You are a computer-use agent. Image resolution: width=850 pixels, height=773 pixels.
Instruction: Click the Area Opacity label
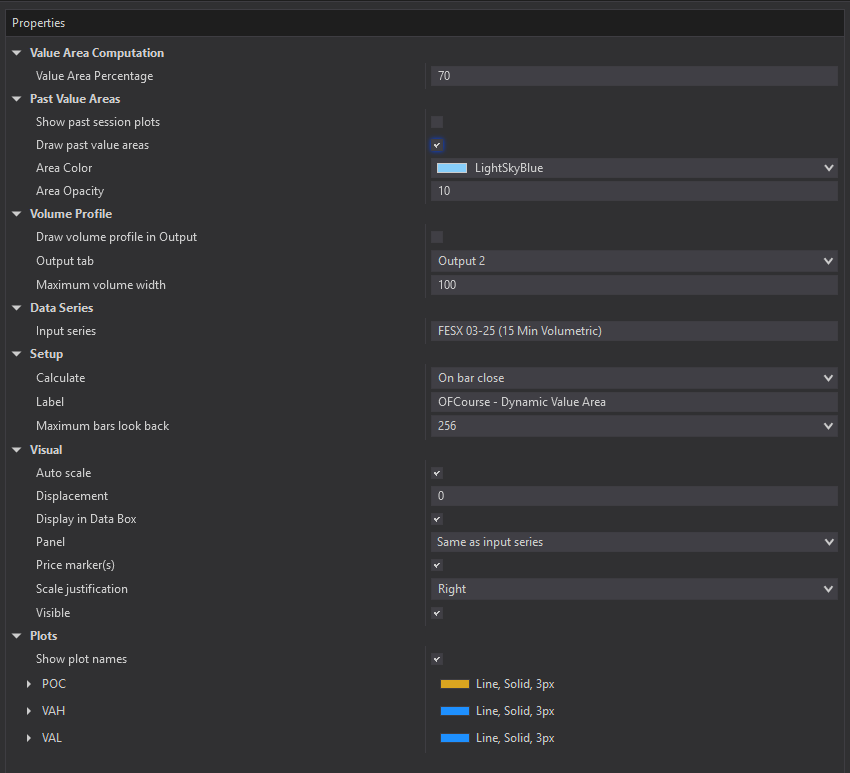70,191
